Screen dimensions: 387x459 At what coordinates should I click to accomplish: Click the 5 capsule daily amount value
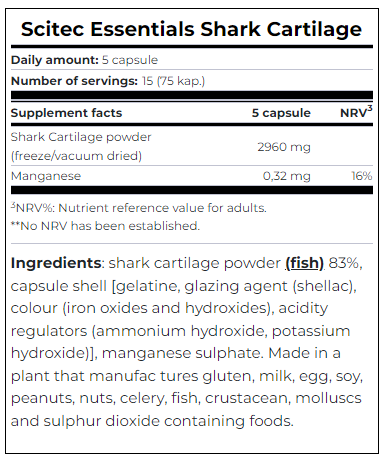(130, 60)
